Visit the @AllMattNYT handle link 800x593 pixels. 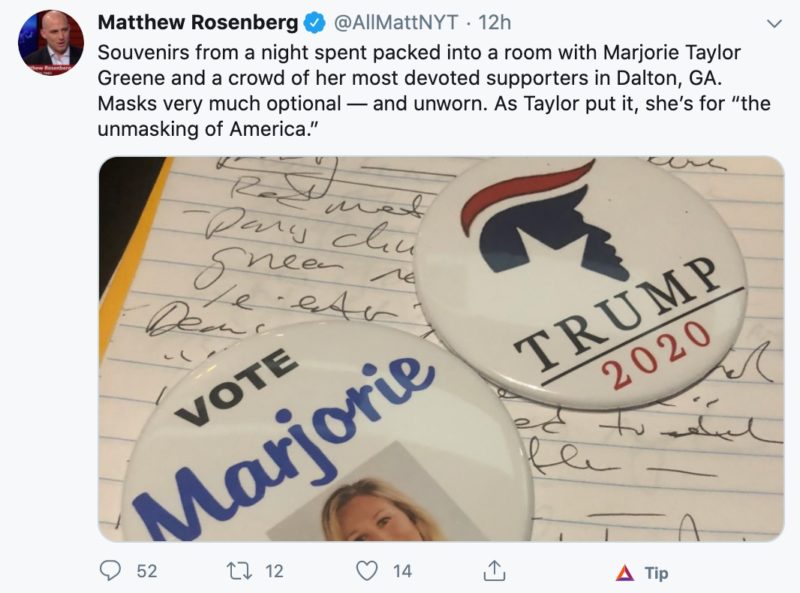pyautogui.click(x=375, y=22)
